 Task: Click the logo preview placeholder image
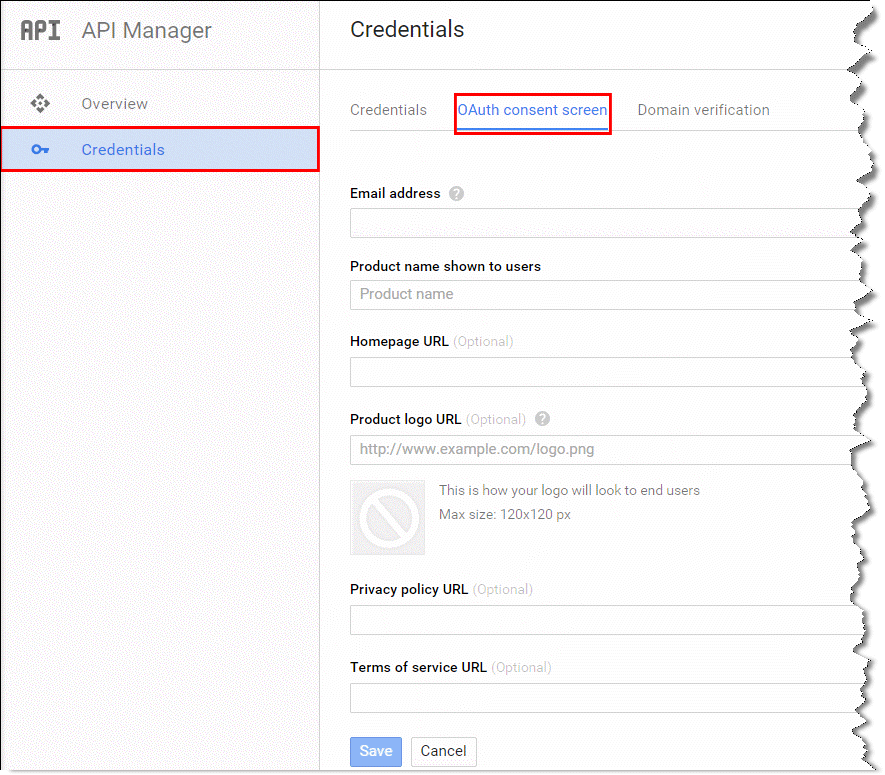coord(387,518)
